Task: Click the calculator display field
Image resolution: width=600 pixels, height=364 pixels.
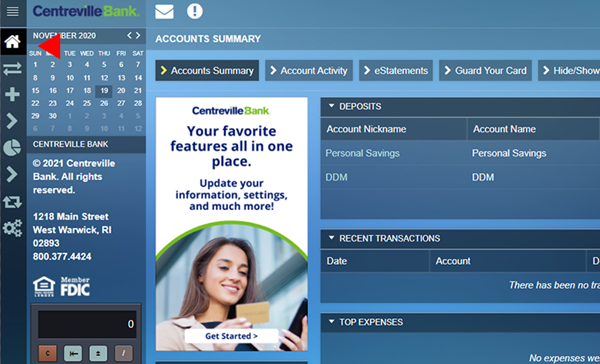Action: pyautogui.click(x=87, y=324)
